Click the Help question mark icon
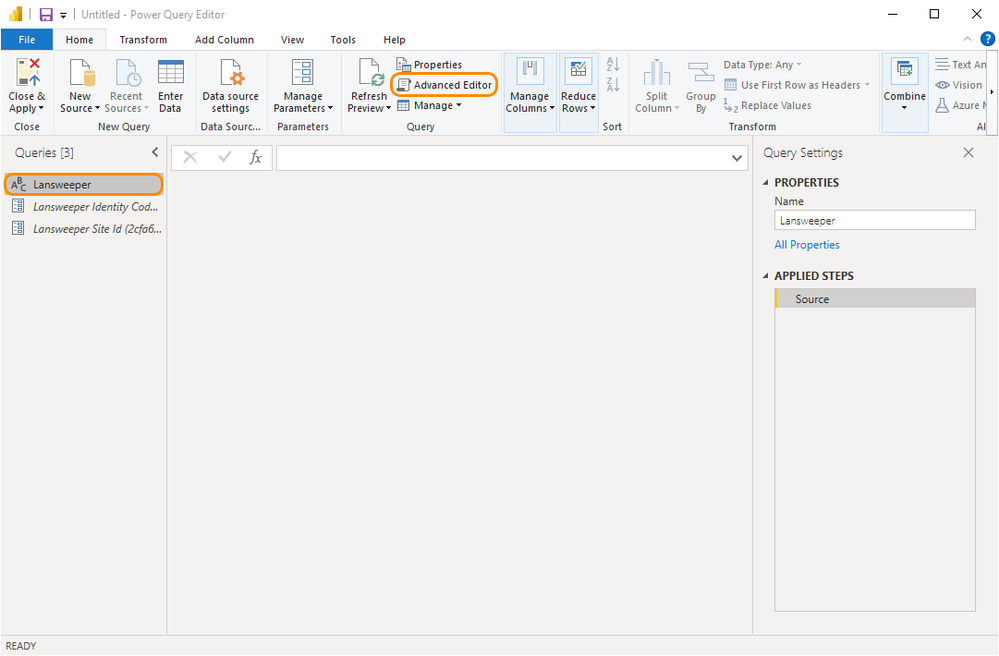The height and width of the screenshot is (656, 999). [x=987, y=39]
